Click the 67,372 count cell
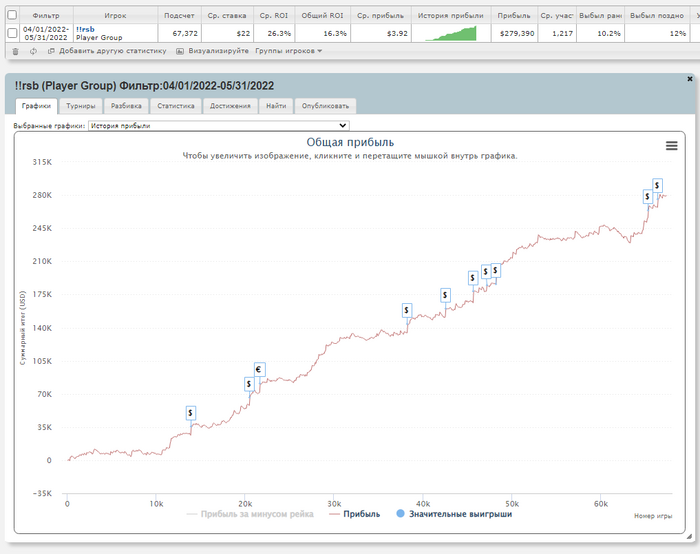This screenshot has height=554, width=700. tap(179, 33)
